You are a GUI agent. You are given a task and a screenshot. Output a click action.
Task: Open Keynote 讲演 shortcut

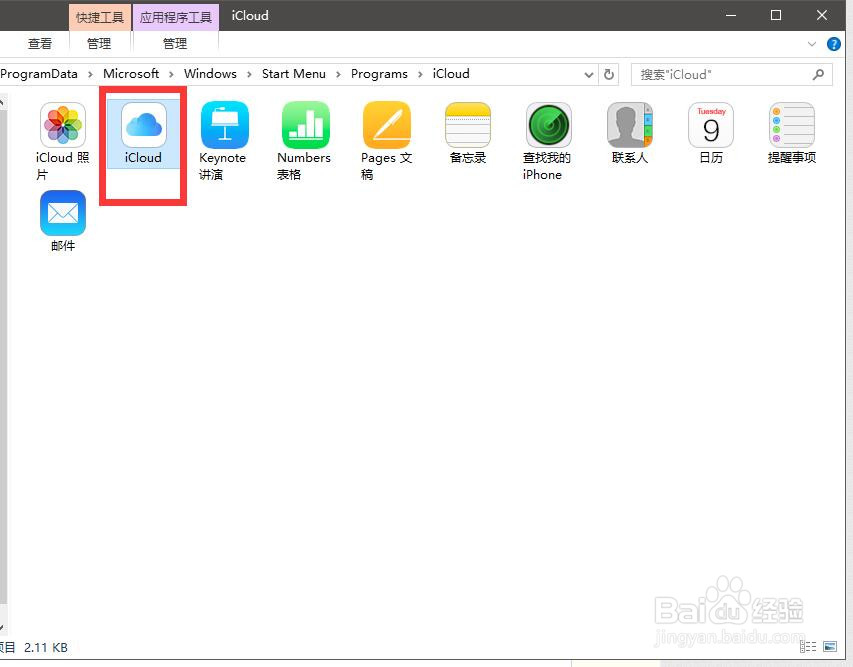coord(224,141)
